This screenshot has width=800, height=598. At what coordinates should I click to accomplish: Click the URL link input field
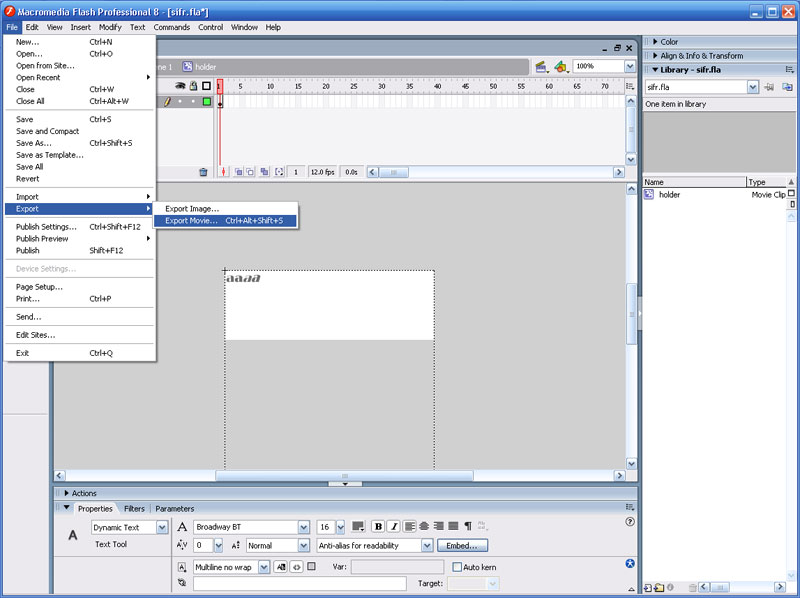pyautogui.click(x=299, y=583)
